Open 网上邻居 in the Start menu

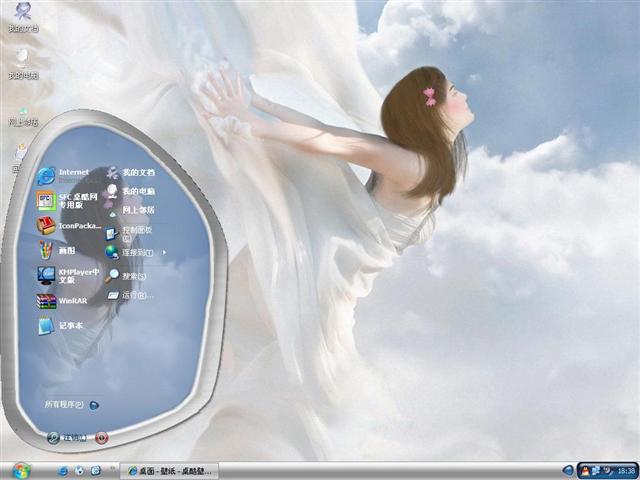click(131, 210)
